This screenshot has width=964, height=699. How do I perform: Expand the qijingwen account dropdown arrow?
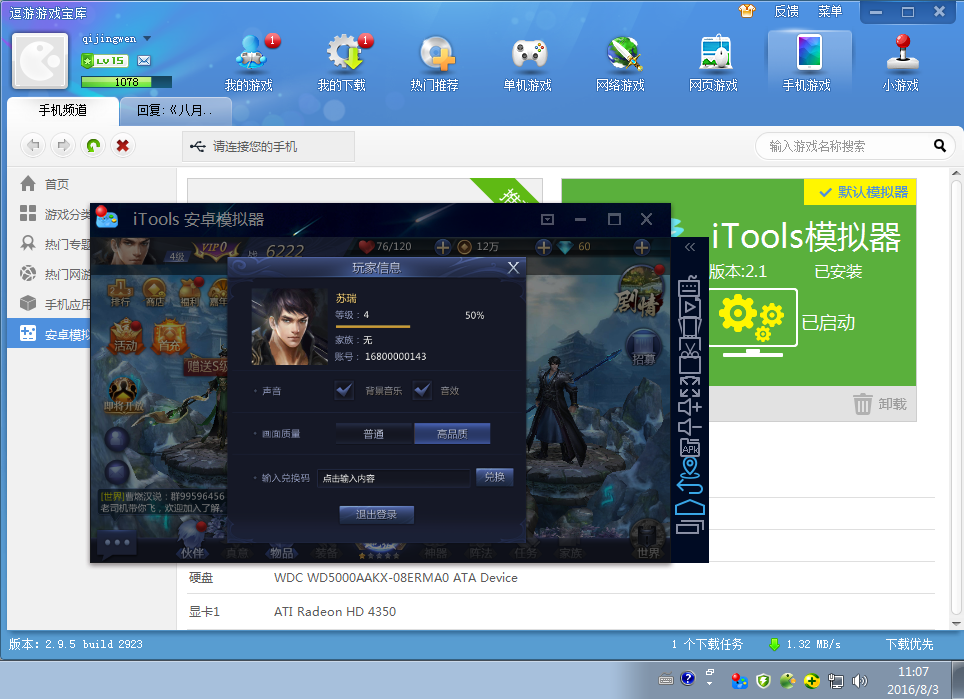(x=147, y=39)
